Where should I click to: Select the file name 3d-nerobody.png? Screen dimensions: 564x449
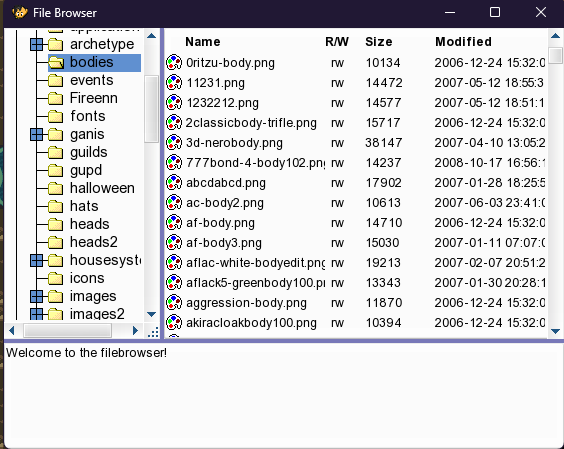coord(234,143)
